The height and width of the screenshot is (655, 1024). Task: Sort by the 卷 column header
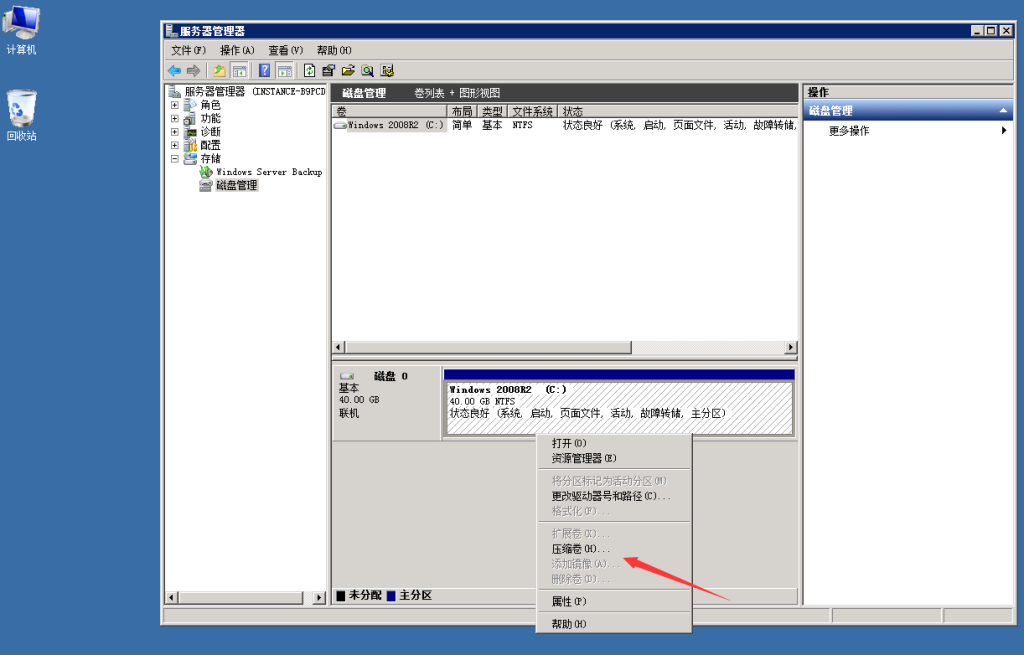[x=389, y=111]
